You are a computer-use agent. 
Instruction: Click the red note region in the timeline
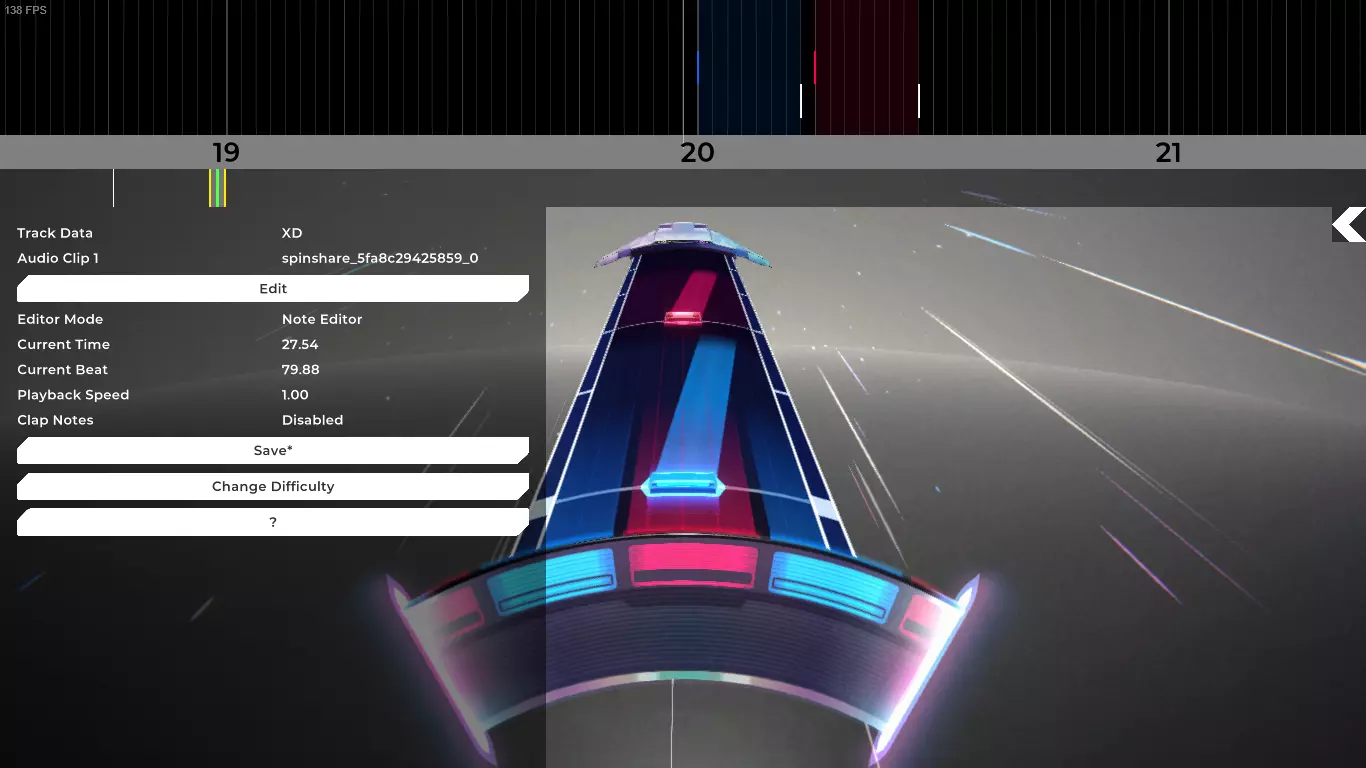point(866,67)
